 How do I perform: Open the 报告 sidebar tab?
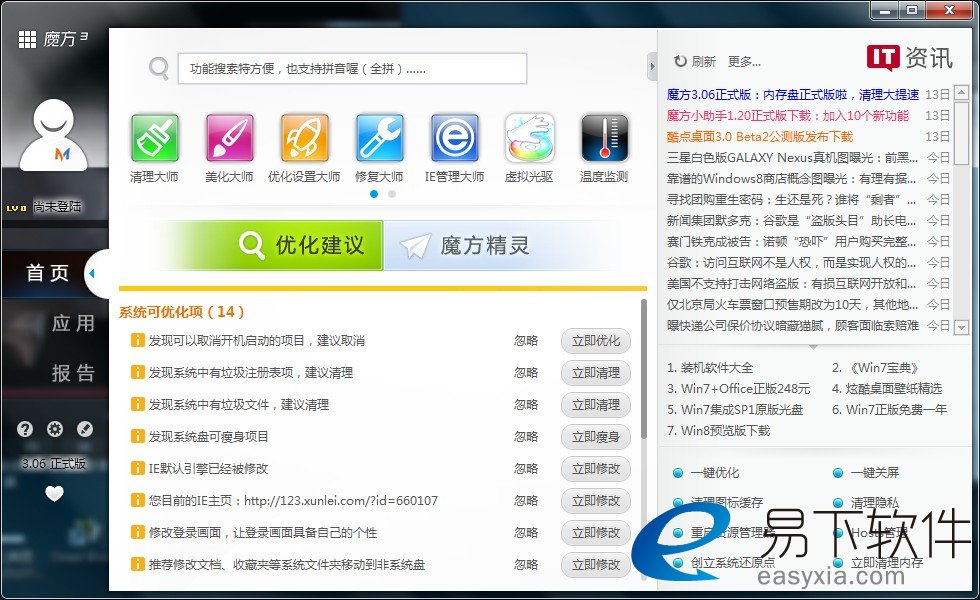(73, 373)
